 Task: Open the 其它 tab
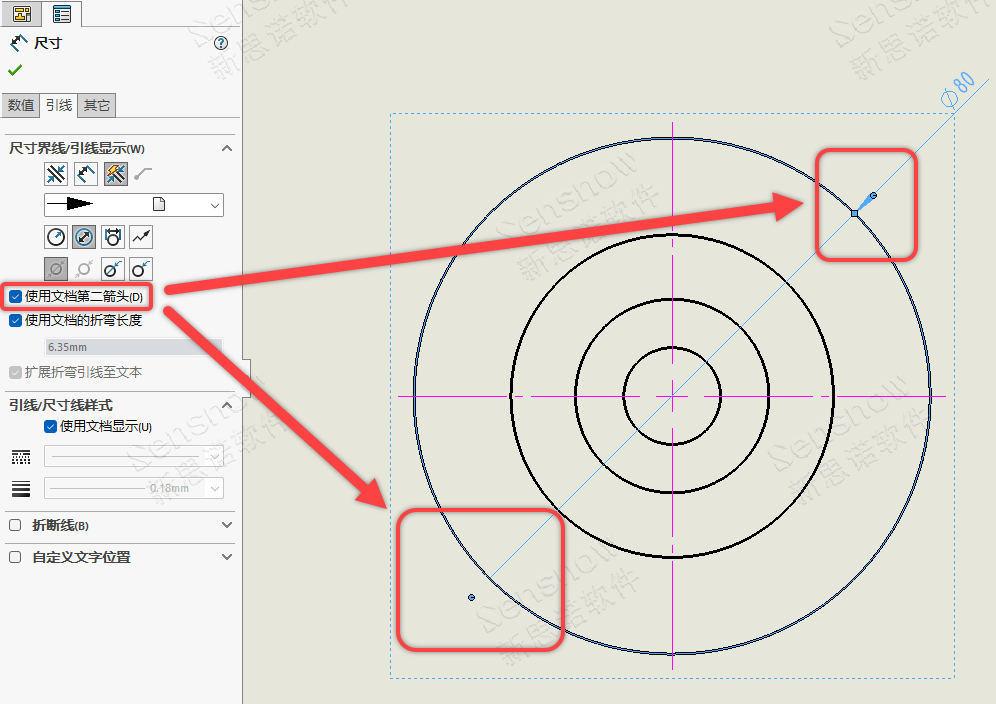[x=97, y=105]
